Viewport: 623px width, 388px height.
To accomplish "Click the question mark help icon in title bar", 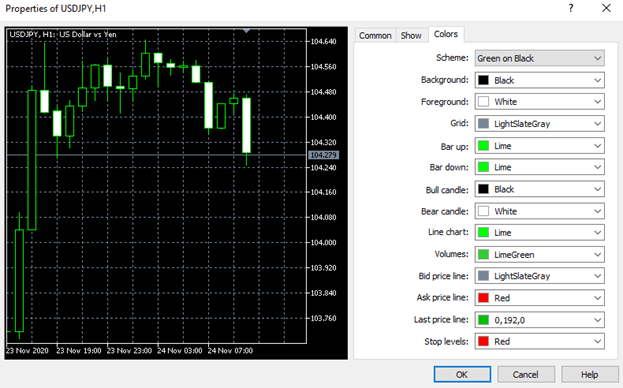I will (x=571, y=8).
